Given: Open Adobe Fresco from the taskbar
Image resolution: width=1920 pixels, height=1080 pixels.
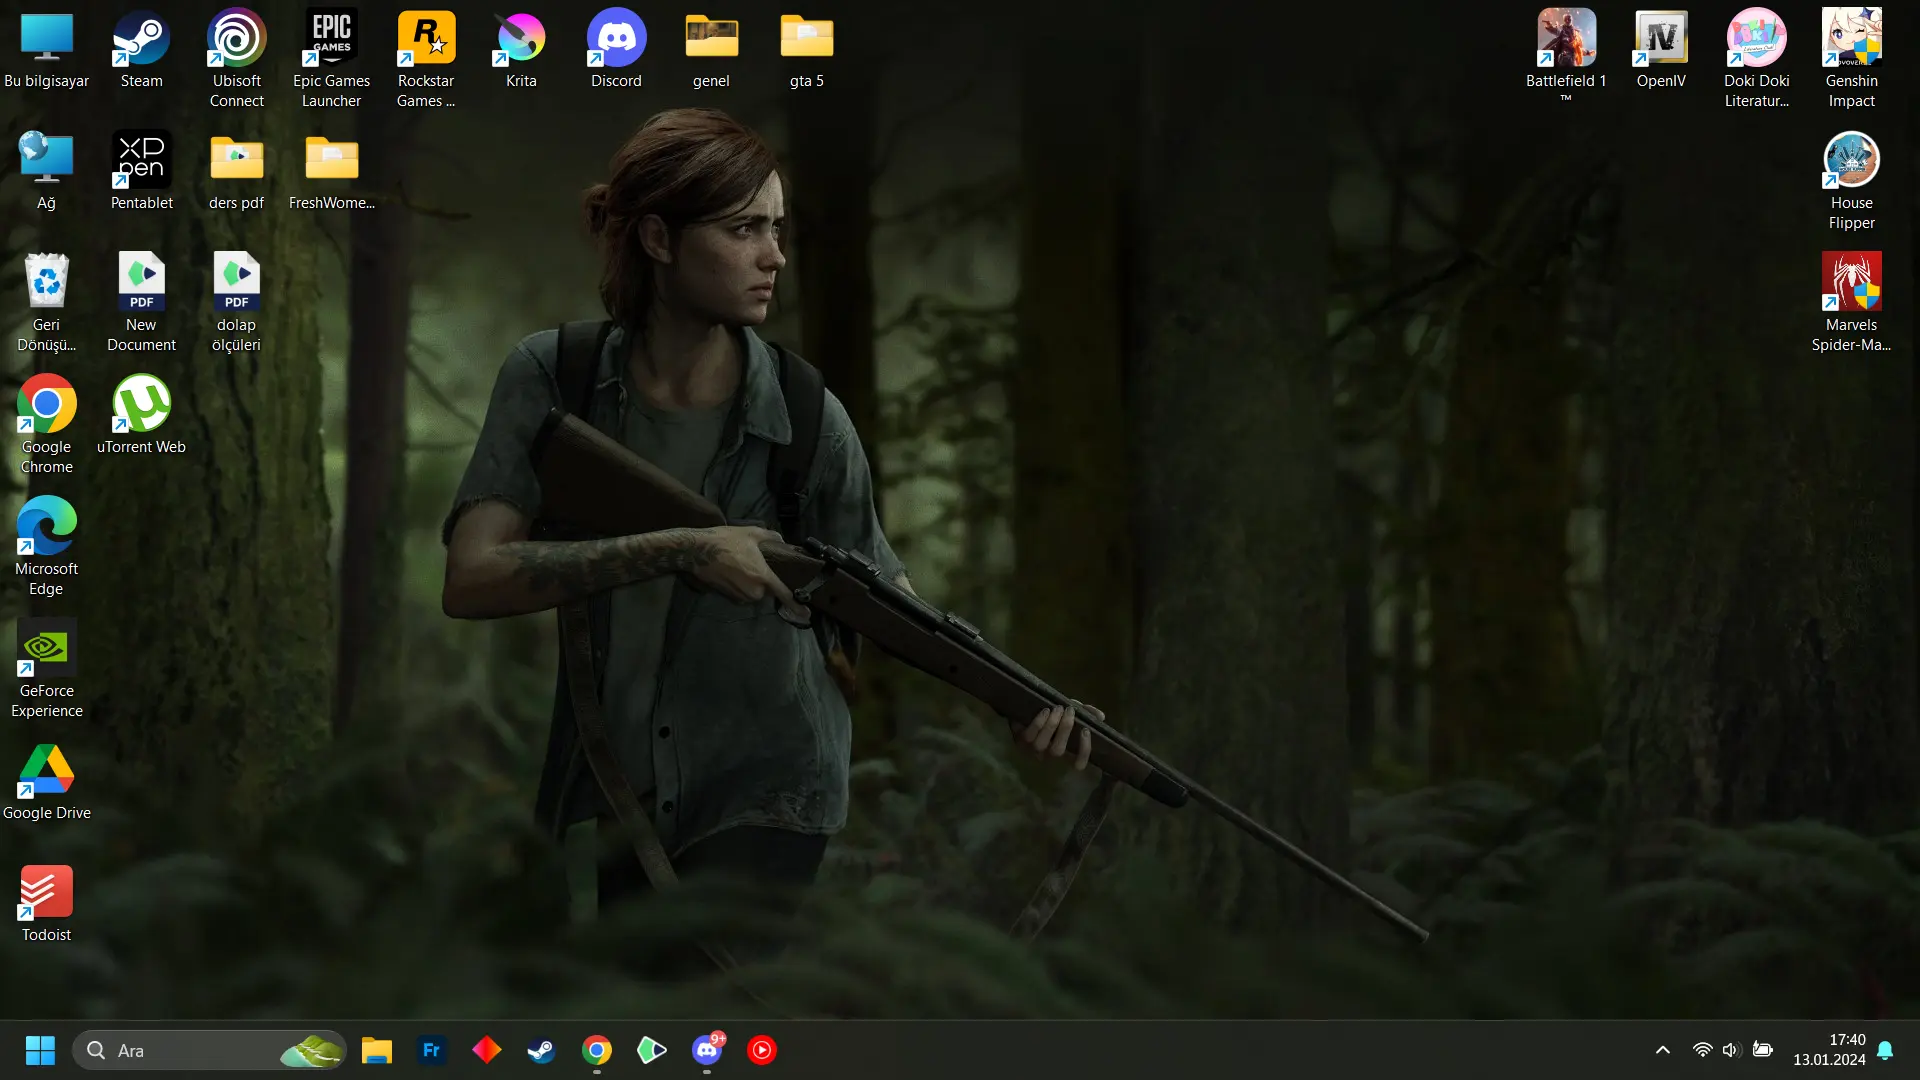Looking at the screenshot, I should pyautogui.click(x=431, y=1050).
